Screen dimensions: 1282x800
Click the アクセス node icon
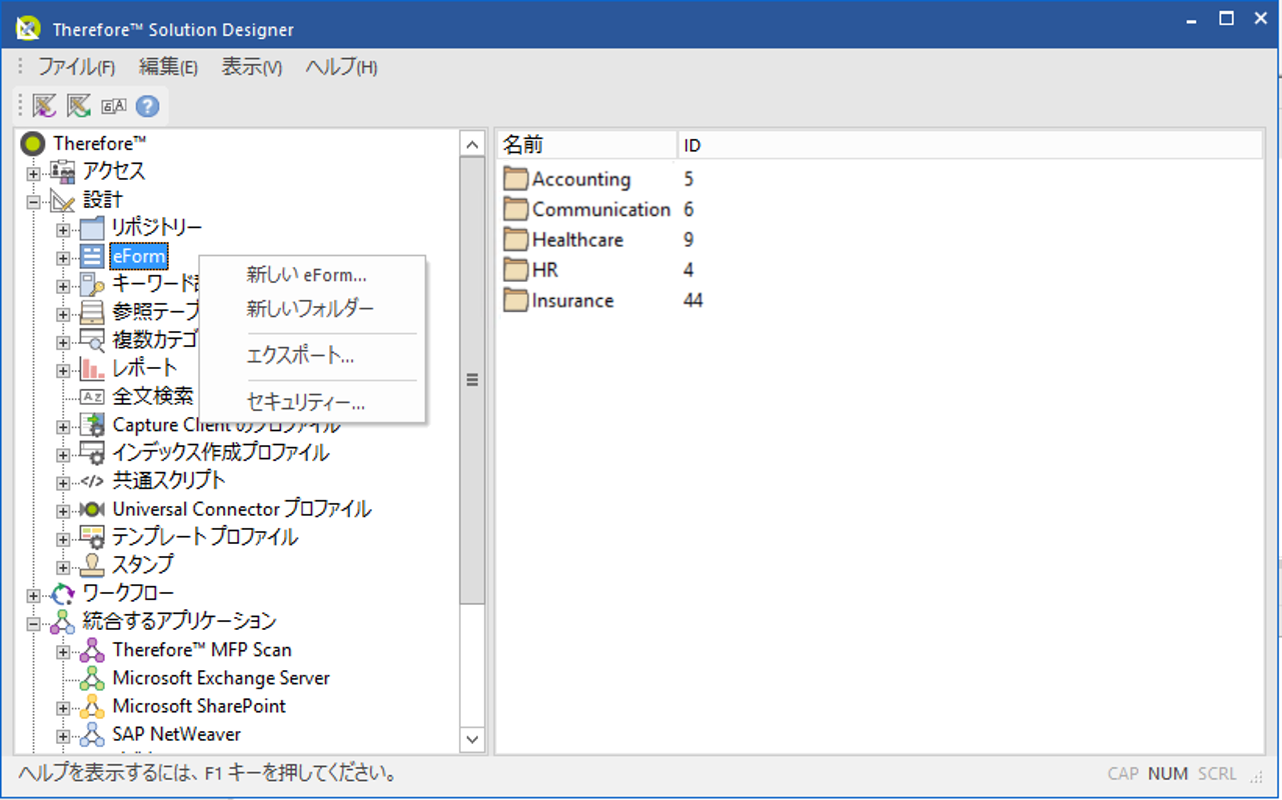pyautogui.click(x=63, y=172)
